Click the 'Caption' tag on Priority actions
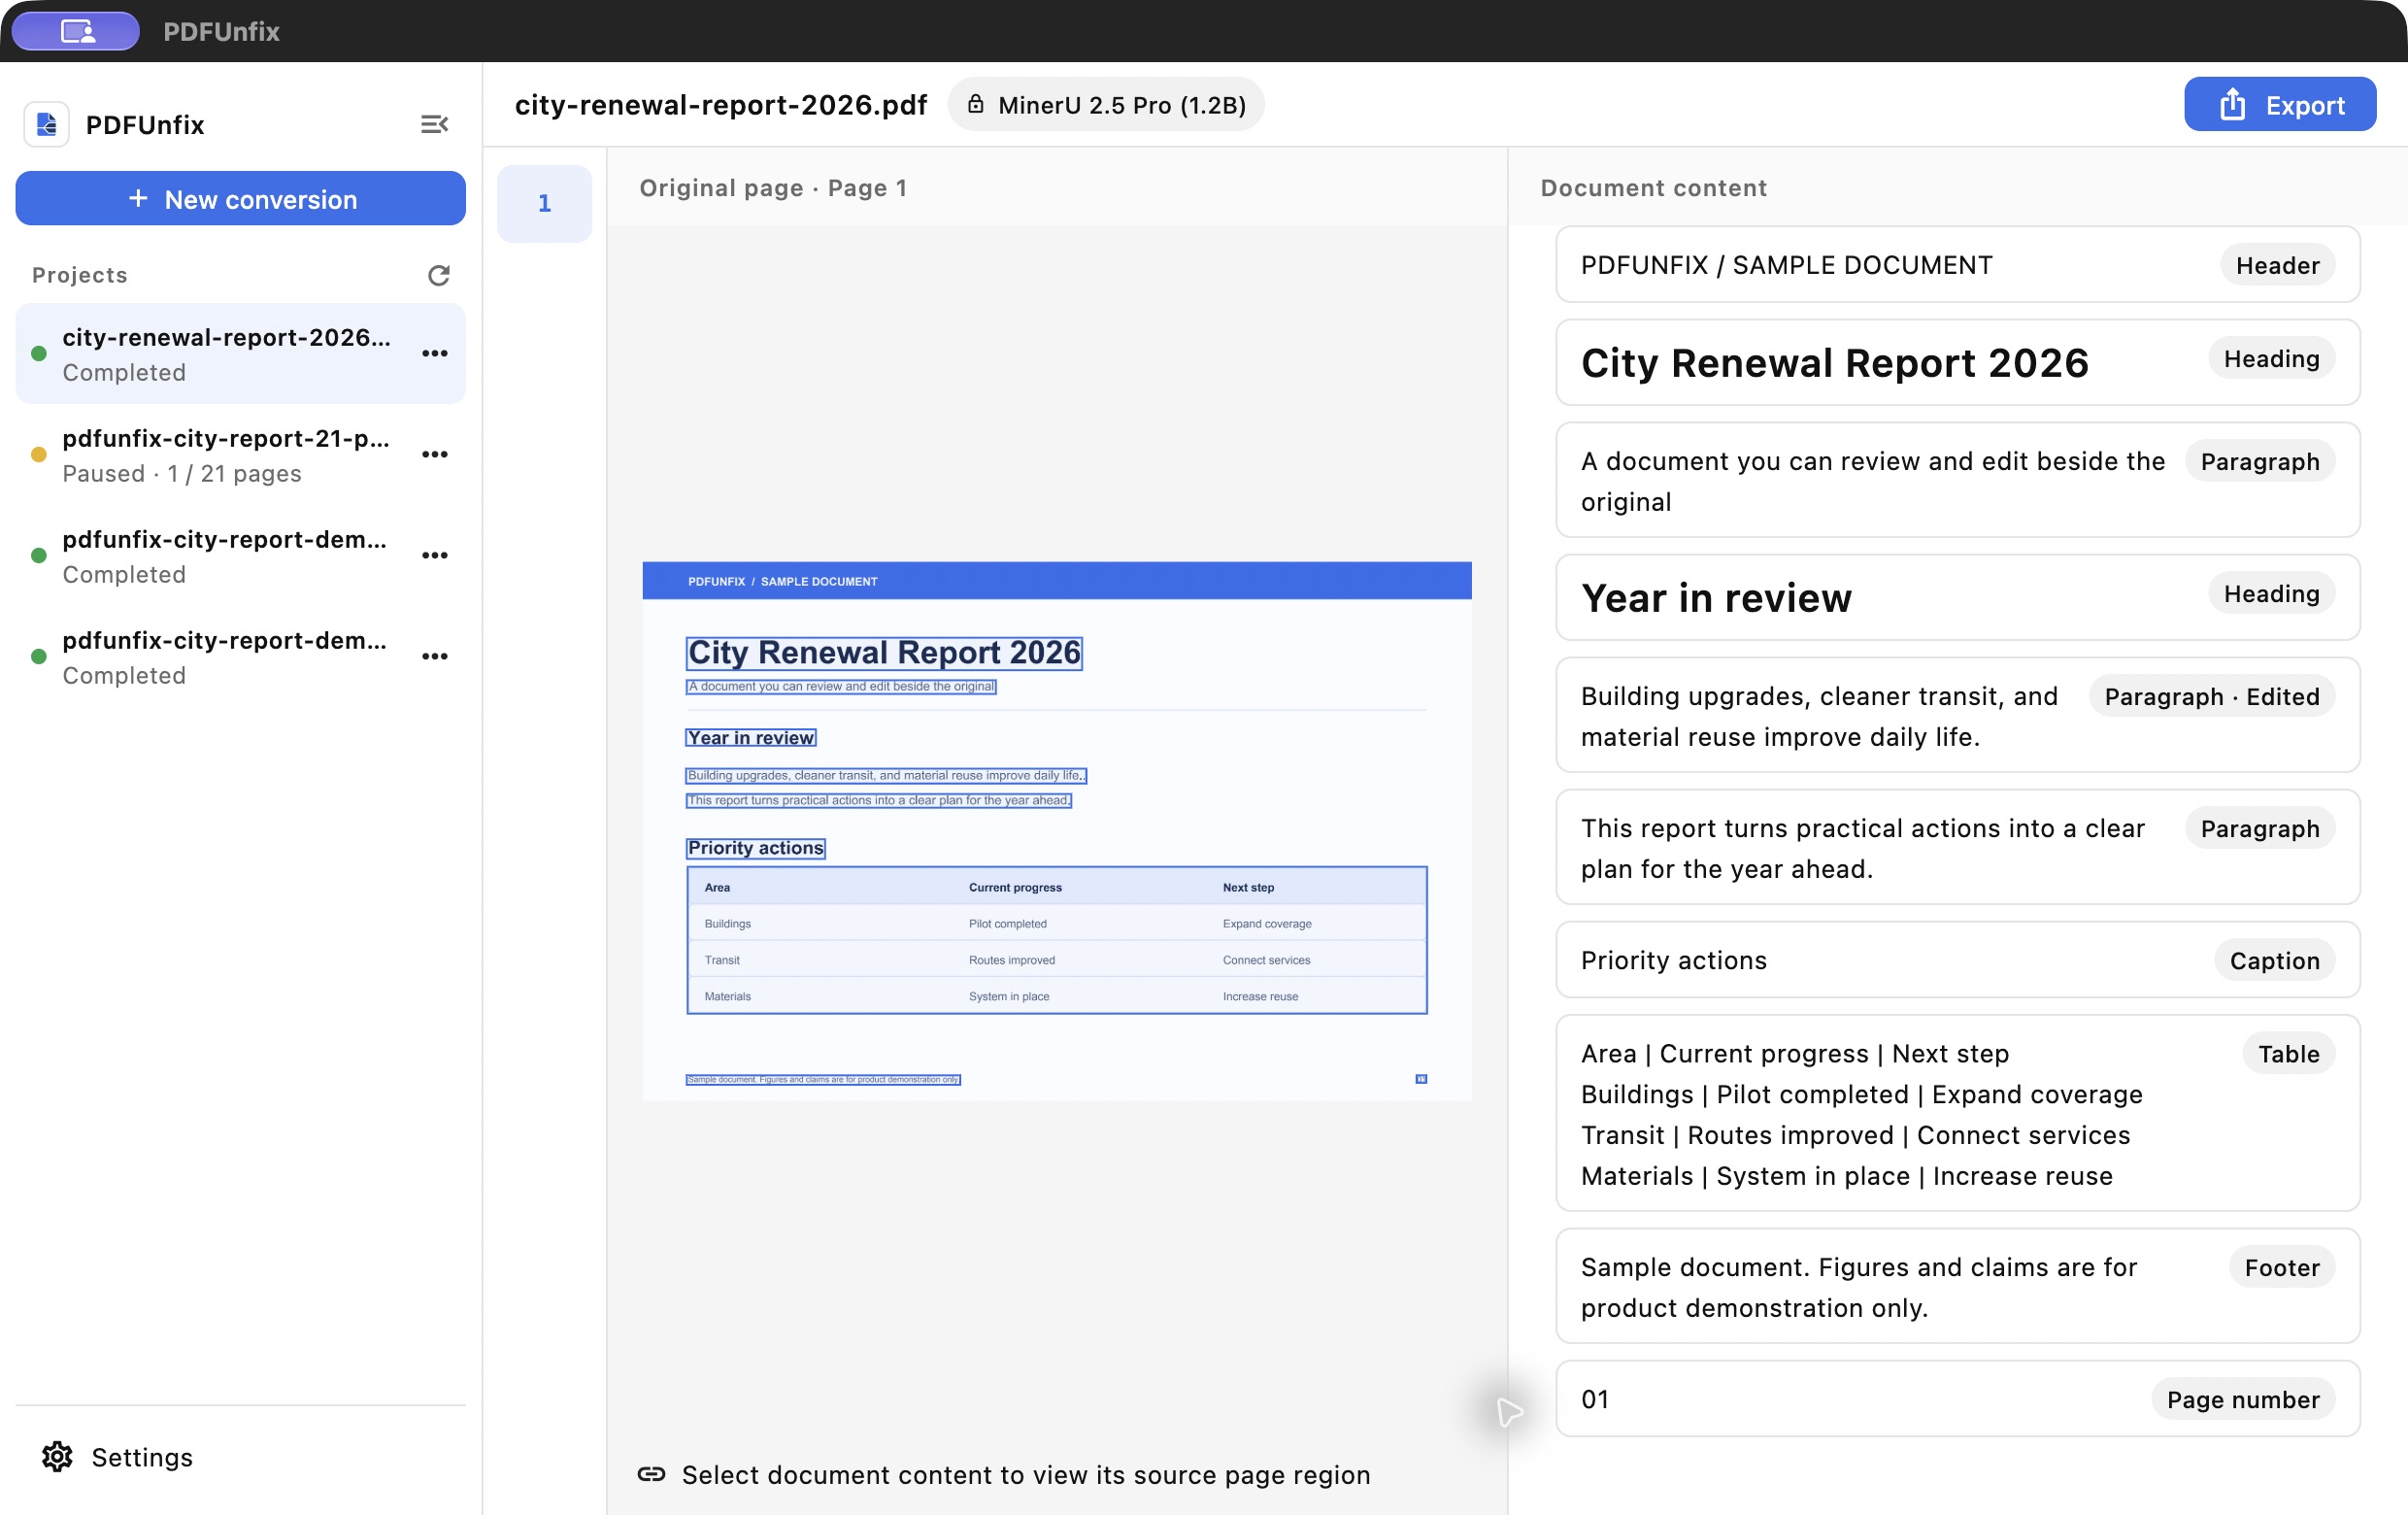 tap(2274, 960)
